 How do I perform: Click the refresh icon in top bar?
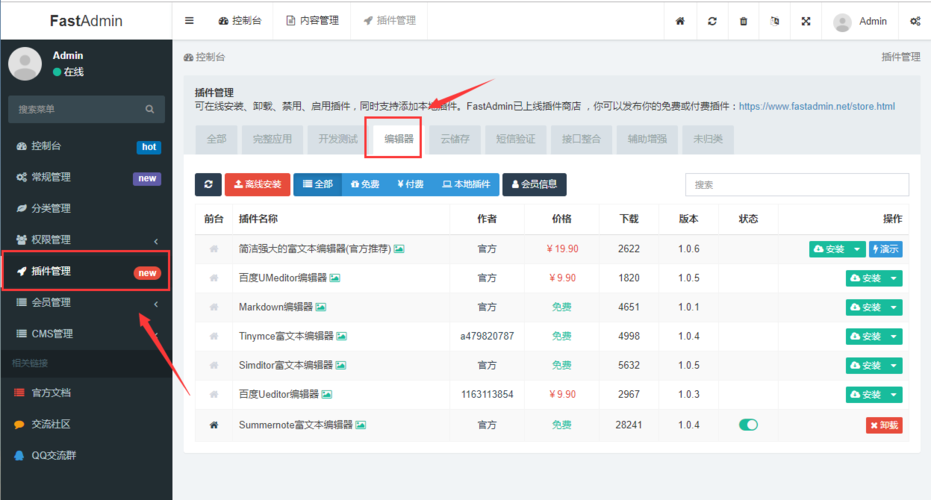click(712, 21)
